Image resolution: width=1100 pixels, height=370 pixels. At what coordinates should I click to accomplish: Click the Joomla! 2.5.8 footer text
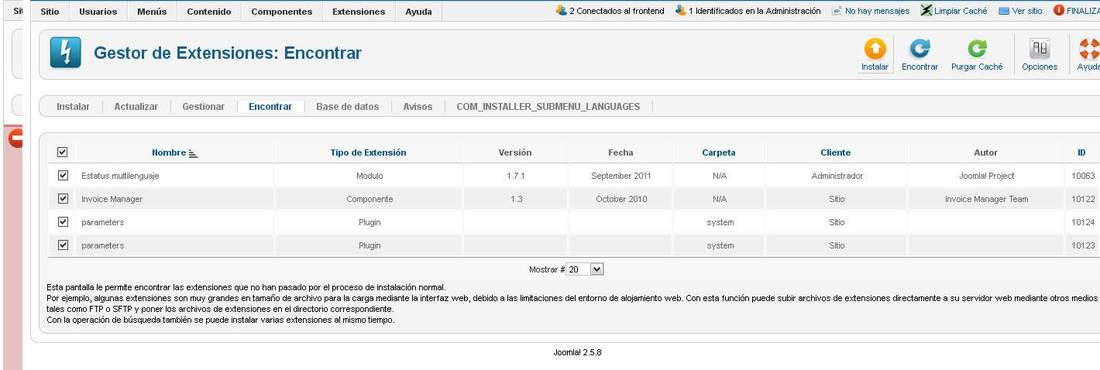pyautogui.click(x=577, y=352)
